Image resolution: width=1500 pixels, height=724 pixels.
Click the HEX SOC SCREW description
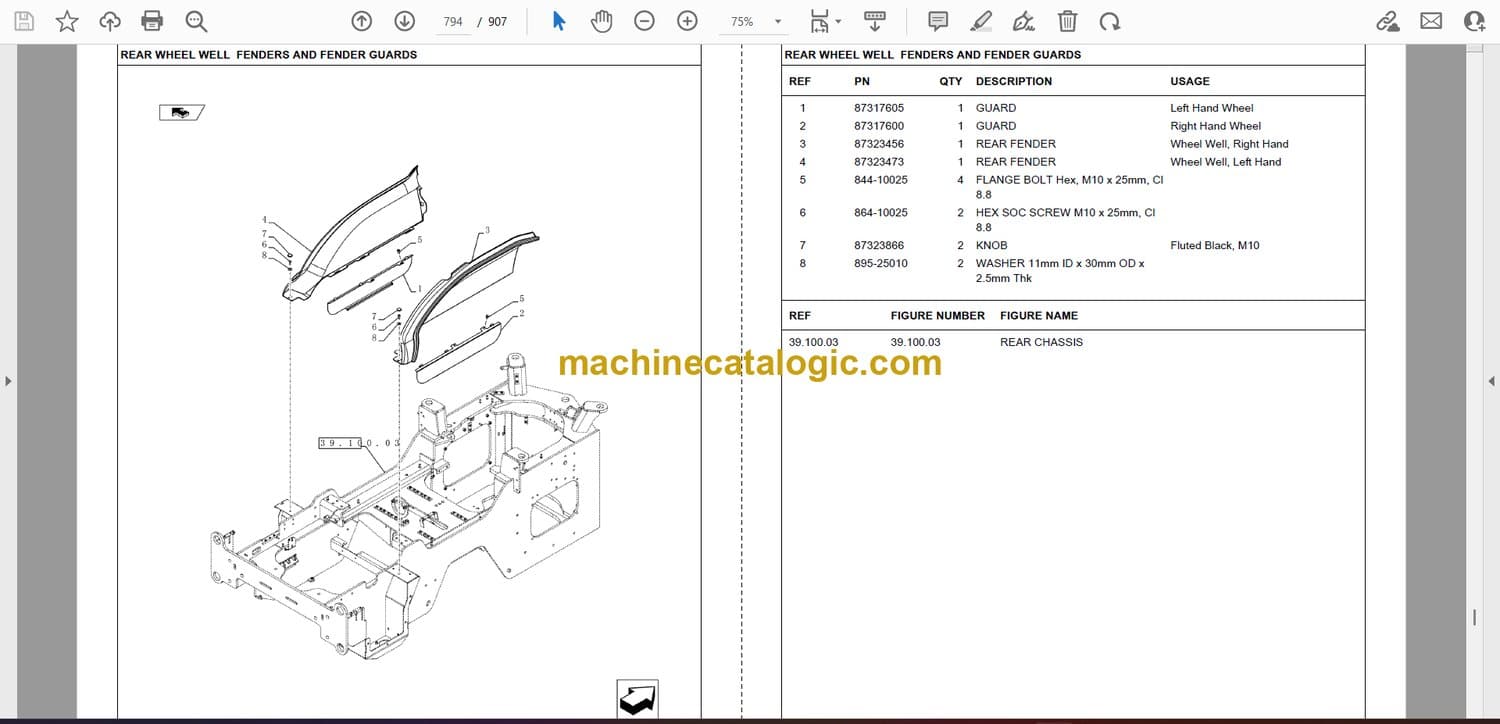point(1065,220)
